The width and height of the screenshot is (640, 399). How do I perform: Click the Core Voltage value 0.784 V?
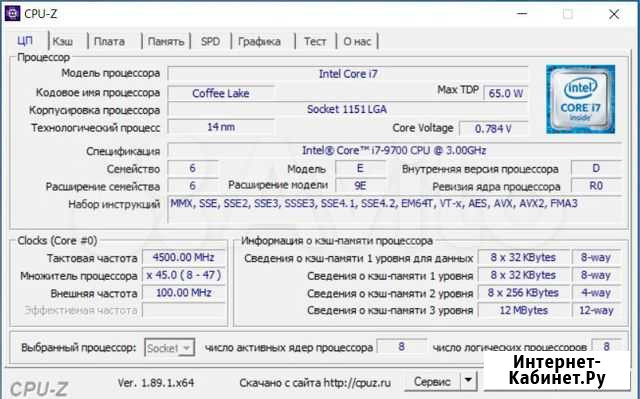[x=493, y=129]
